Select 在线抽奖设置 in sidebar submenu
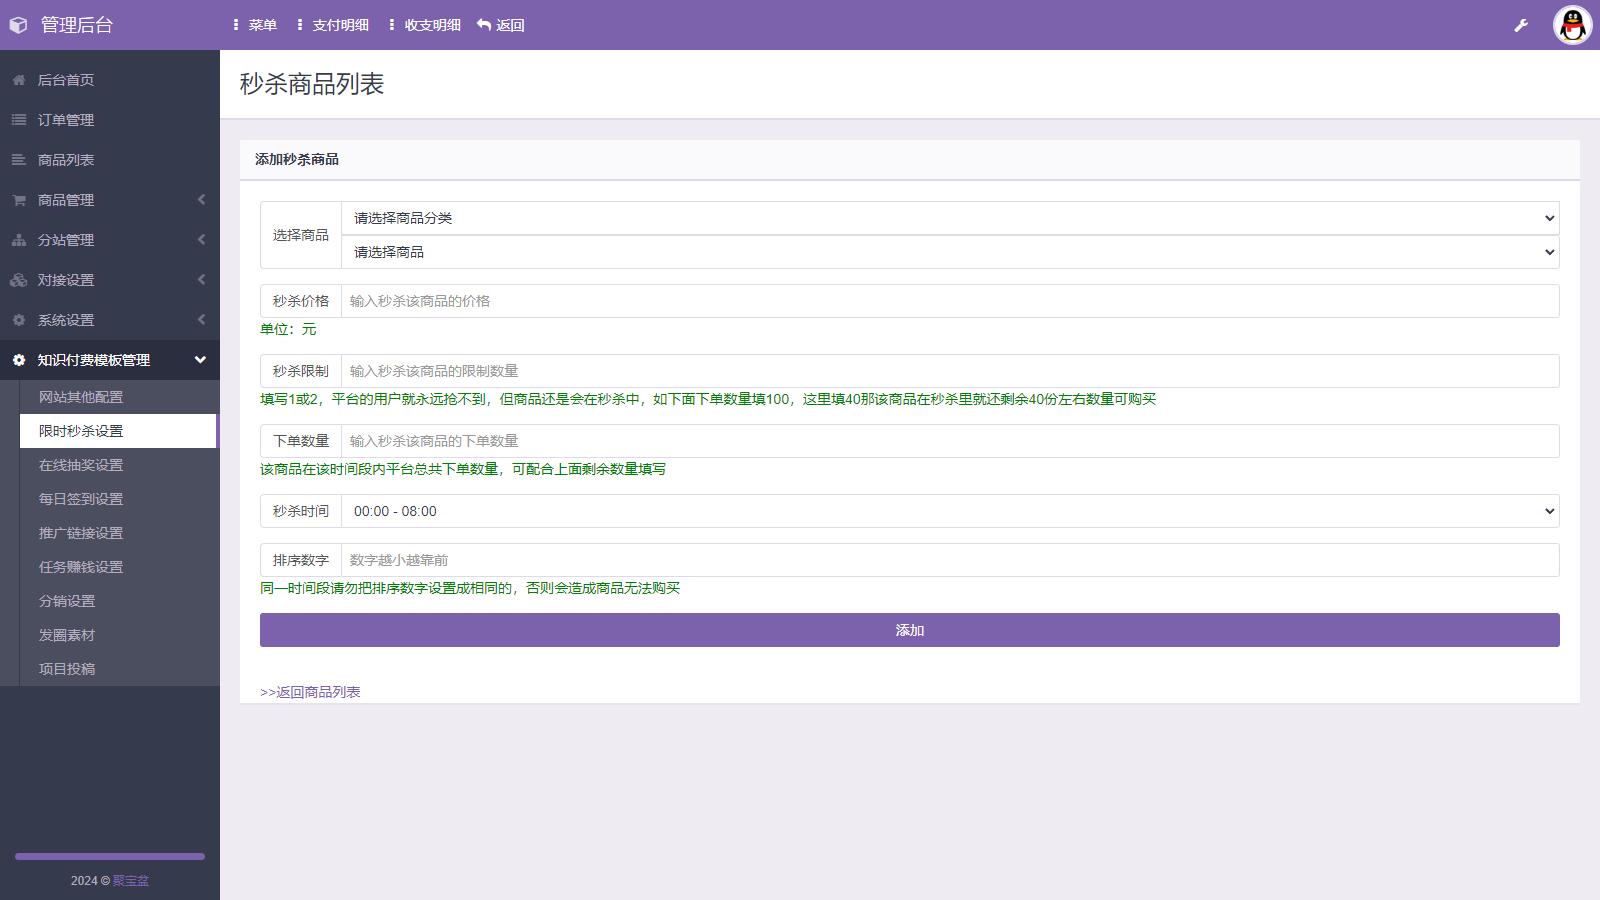This screenshot has width=1600, height=900. 81,465
